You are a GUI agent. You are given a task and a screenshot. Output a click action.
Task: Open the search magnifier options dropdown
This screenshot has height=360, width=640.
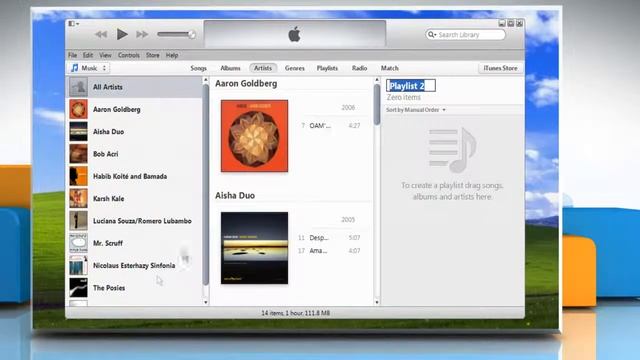point(432,35)
